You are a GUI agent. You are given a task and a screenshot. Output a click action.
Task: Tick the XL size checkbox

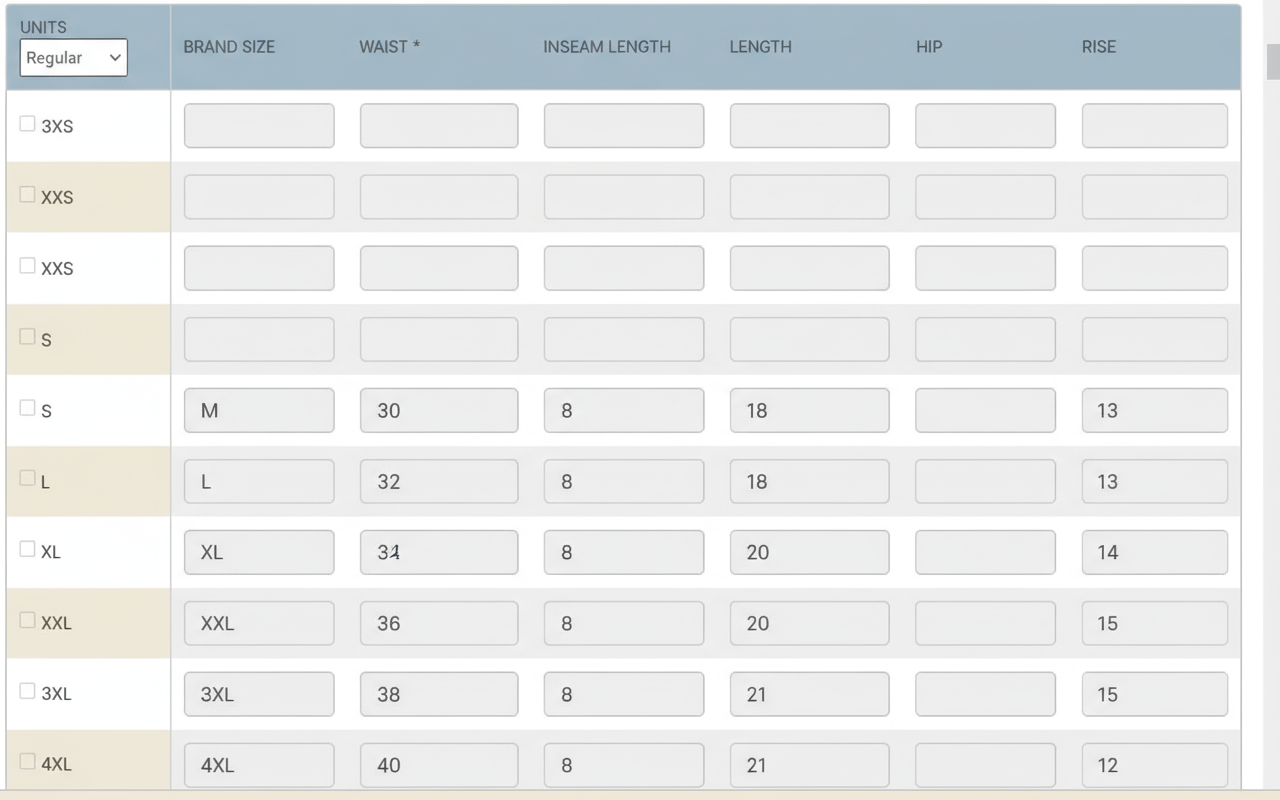point(28,549)
